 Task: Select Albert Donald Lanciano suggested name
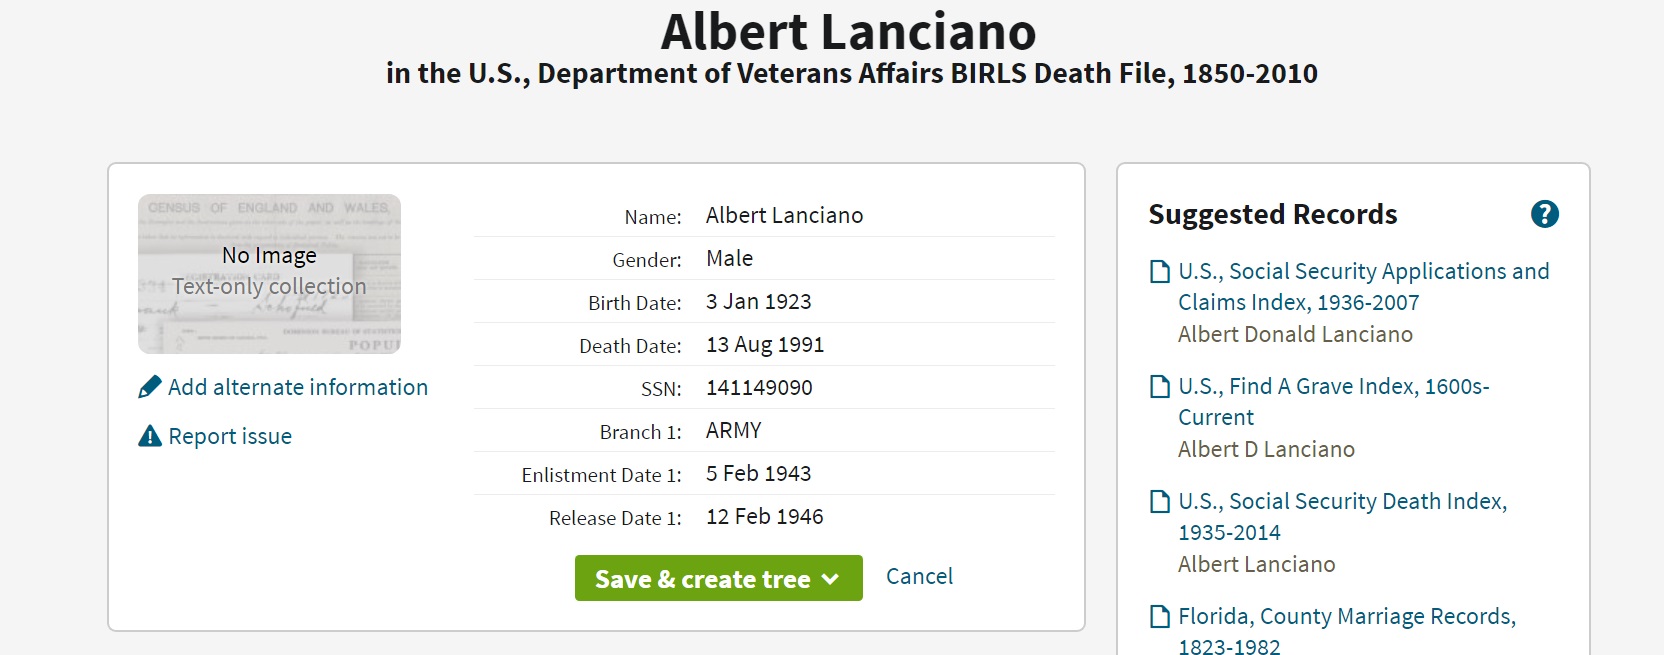[1295, 334]
